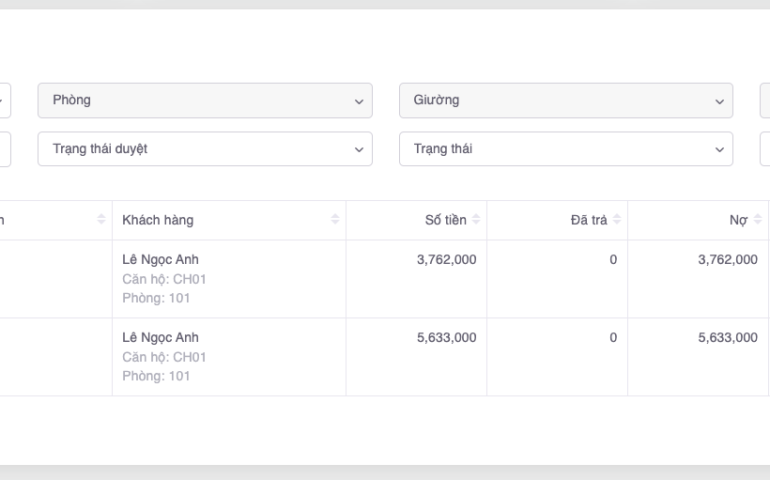Open the Phòng dropdown filter
The image size is (770, 480).
[x=204, y=100]
